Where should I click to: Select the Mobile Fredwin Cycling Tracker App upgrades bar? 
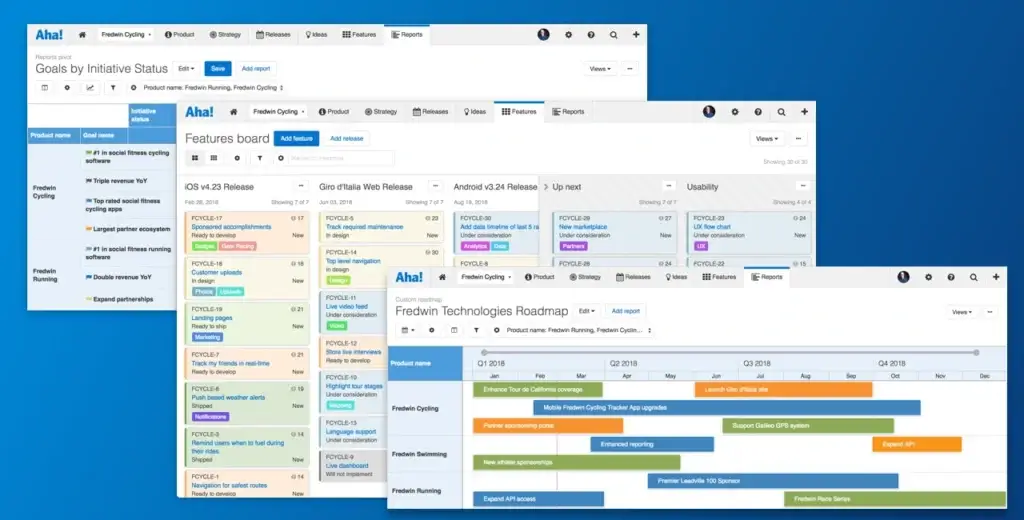(727, 408)
